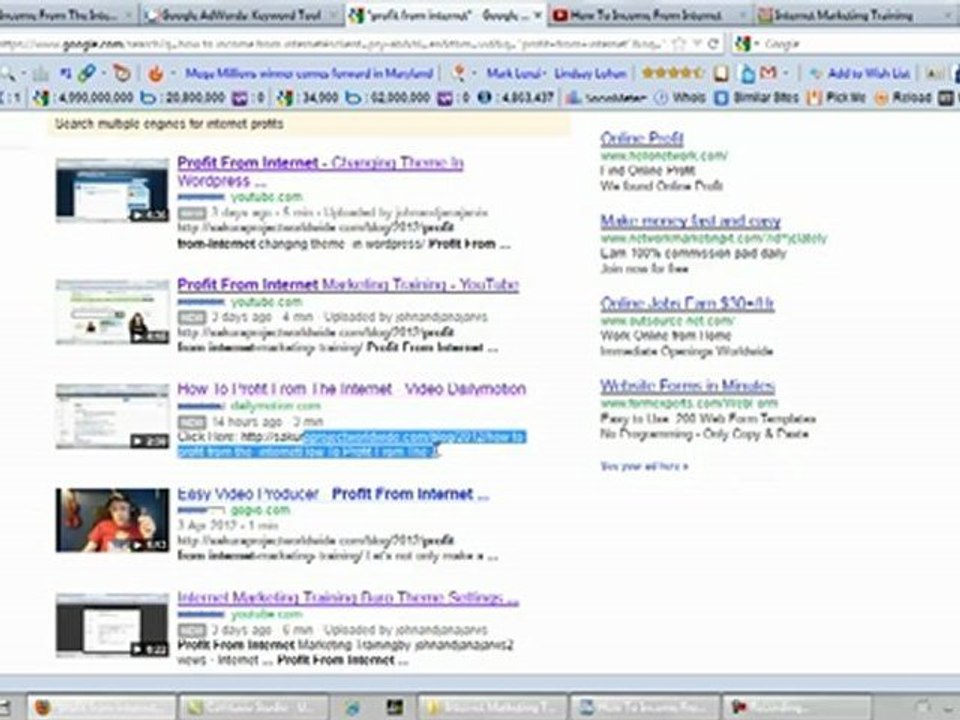Click the highlighted URL text in Dailymotion result
The image size is (960, 720).
[x=352, y=444]
